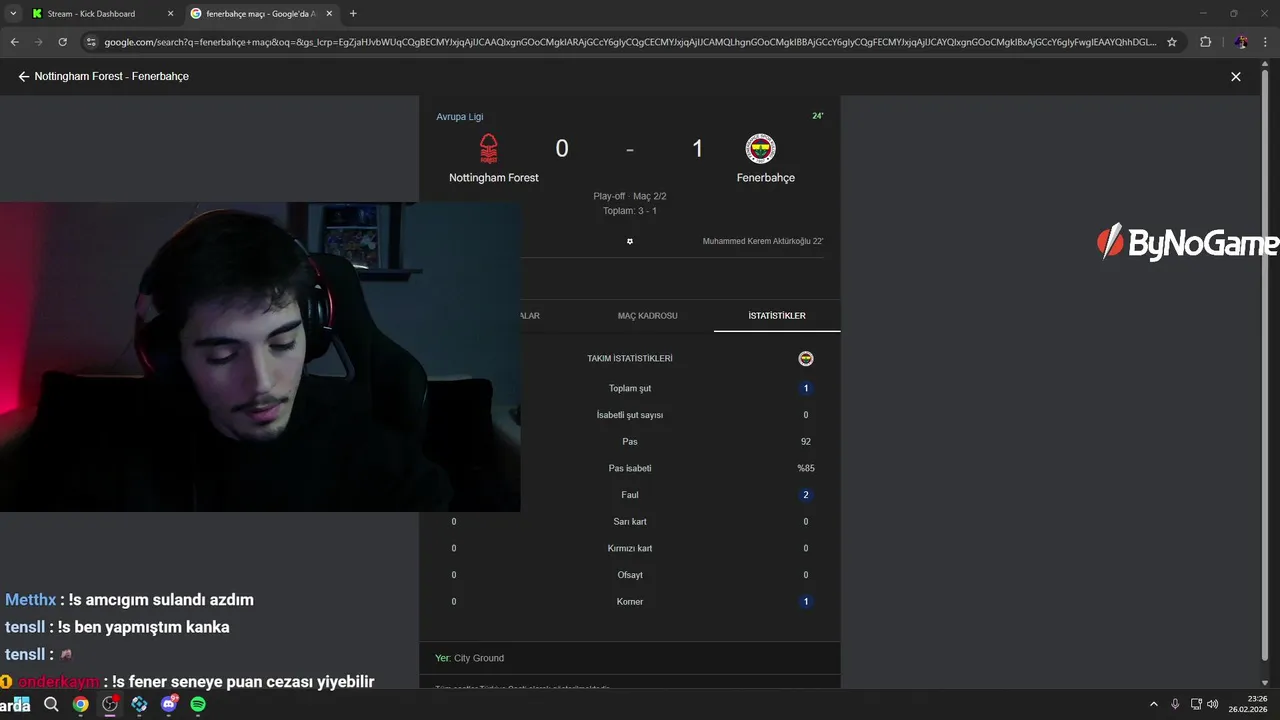
Task: Click the Sarı kart label
Action: (630, 522)
